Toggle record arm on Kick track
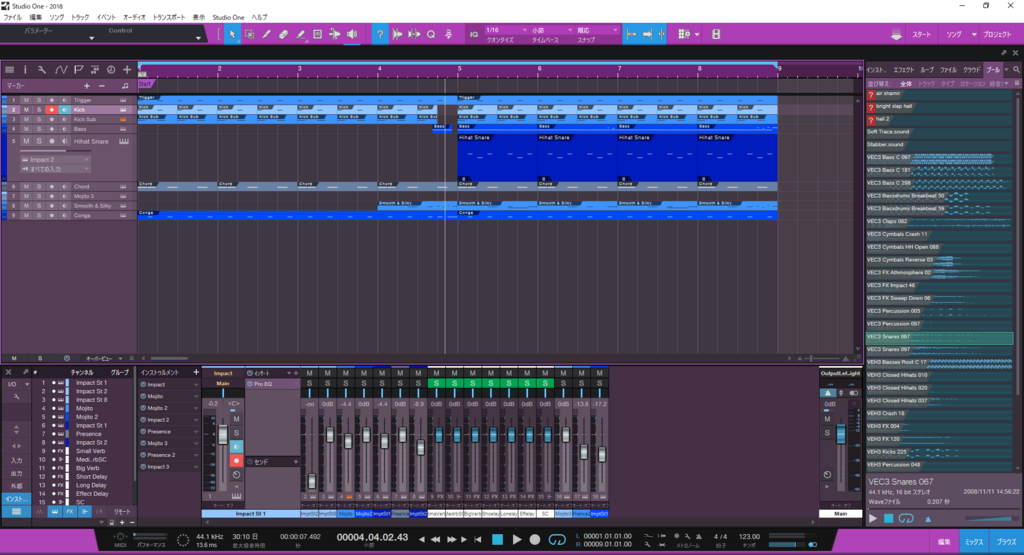Viewport: 1024px width, 555px height. (52, 110)
